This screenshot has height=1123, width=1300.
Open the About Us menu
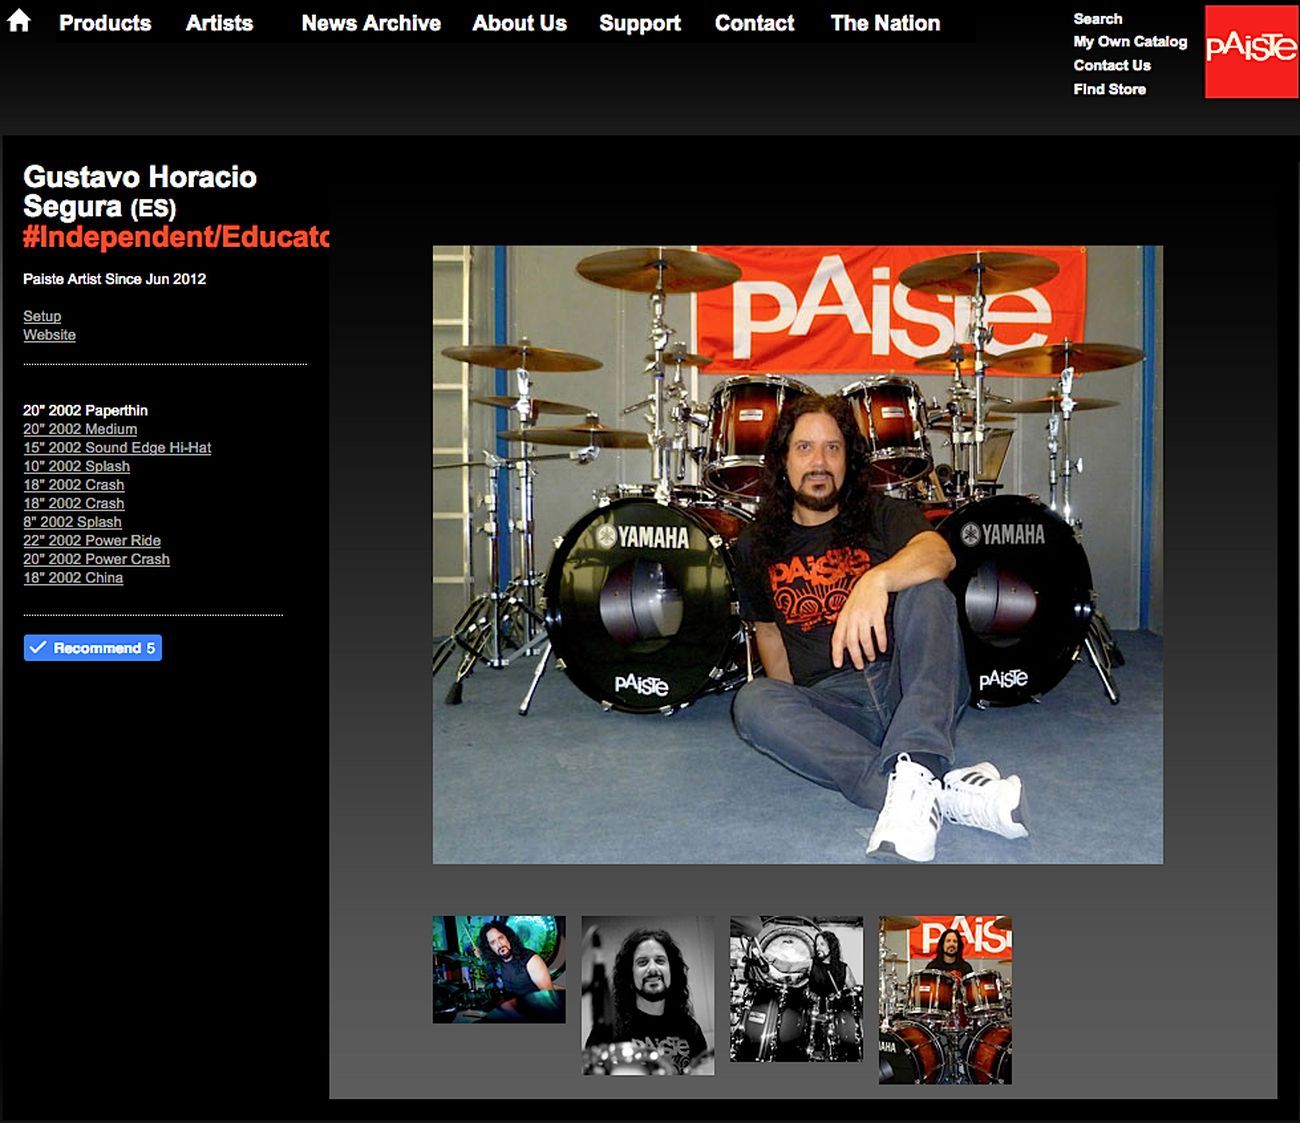tap(519, 23)
